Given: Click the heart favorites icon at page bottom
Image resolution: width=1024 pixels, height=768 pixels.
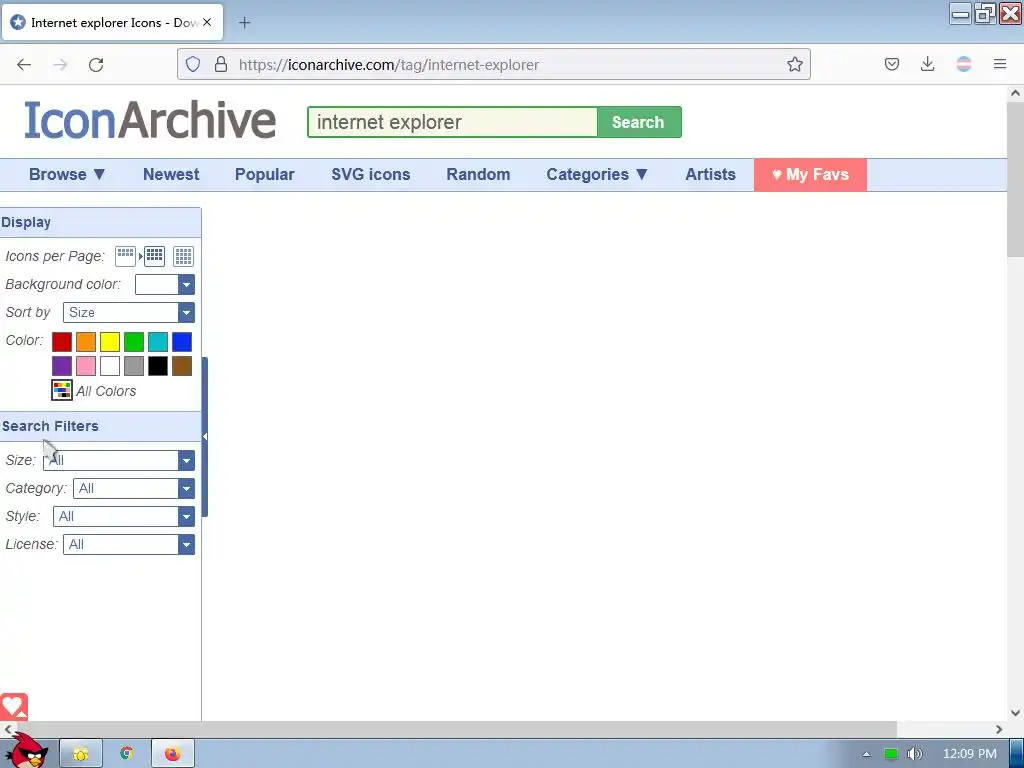Looking at the screenshot, I should [x=14, y=707].
